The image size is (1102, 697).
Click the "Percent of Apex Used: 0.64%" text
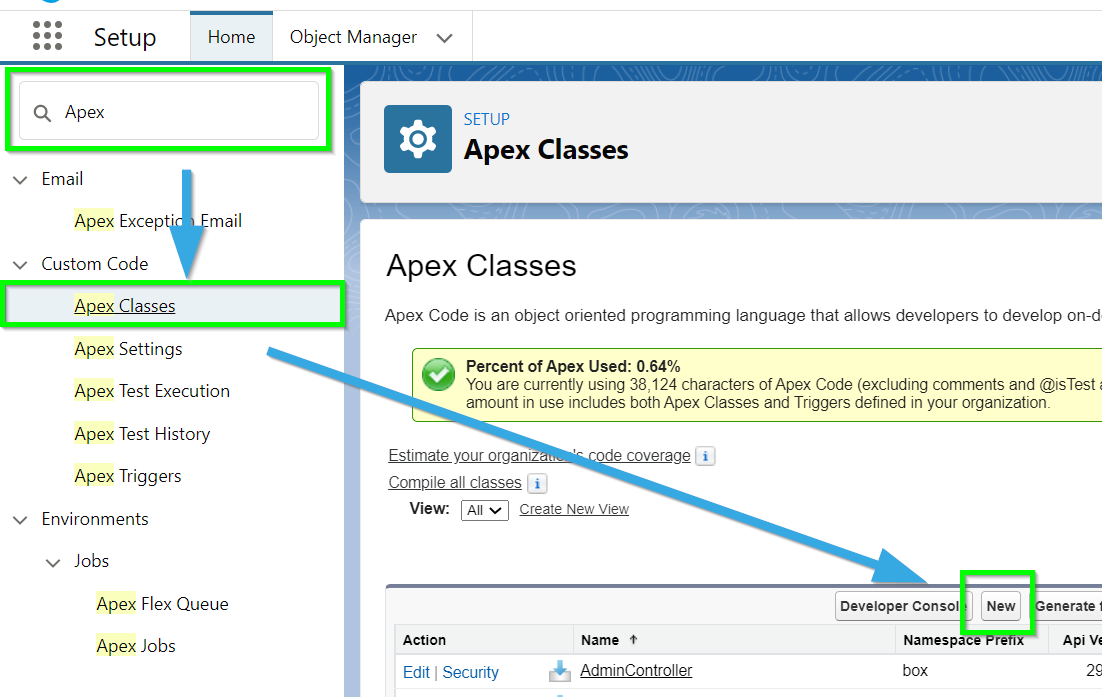[x=573, y=366]
